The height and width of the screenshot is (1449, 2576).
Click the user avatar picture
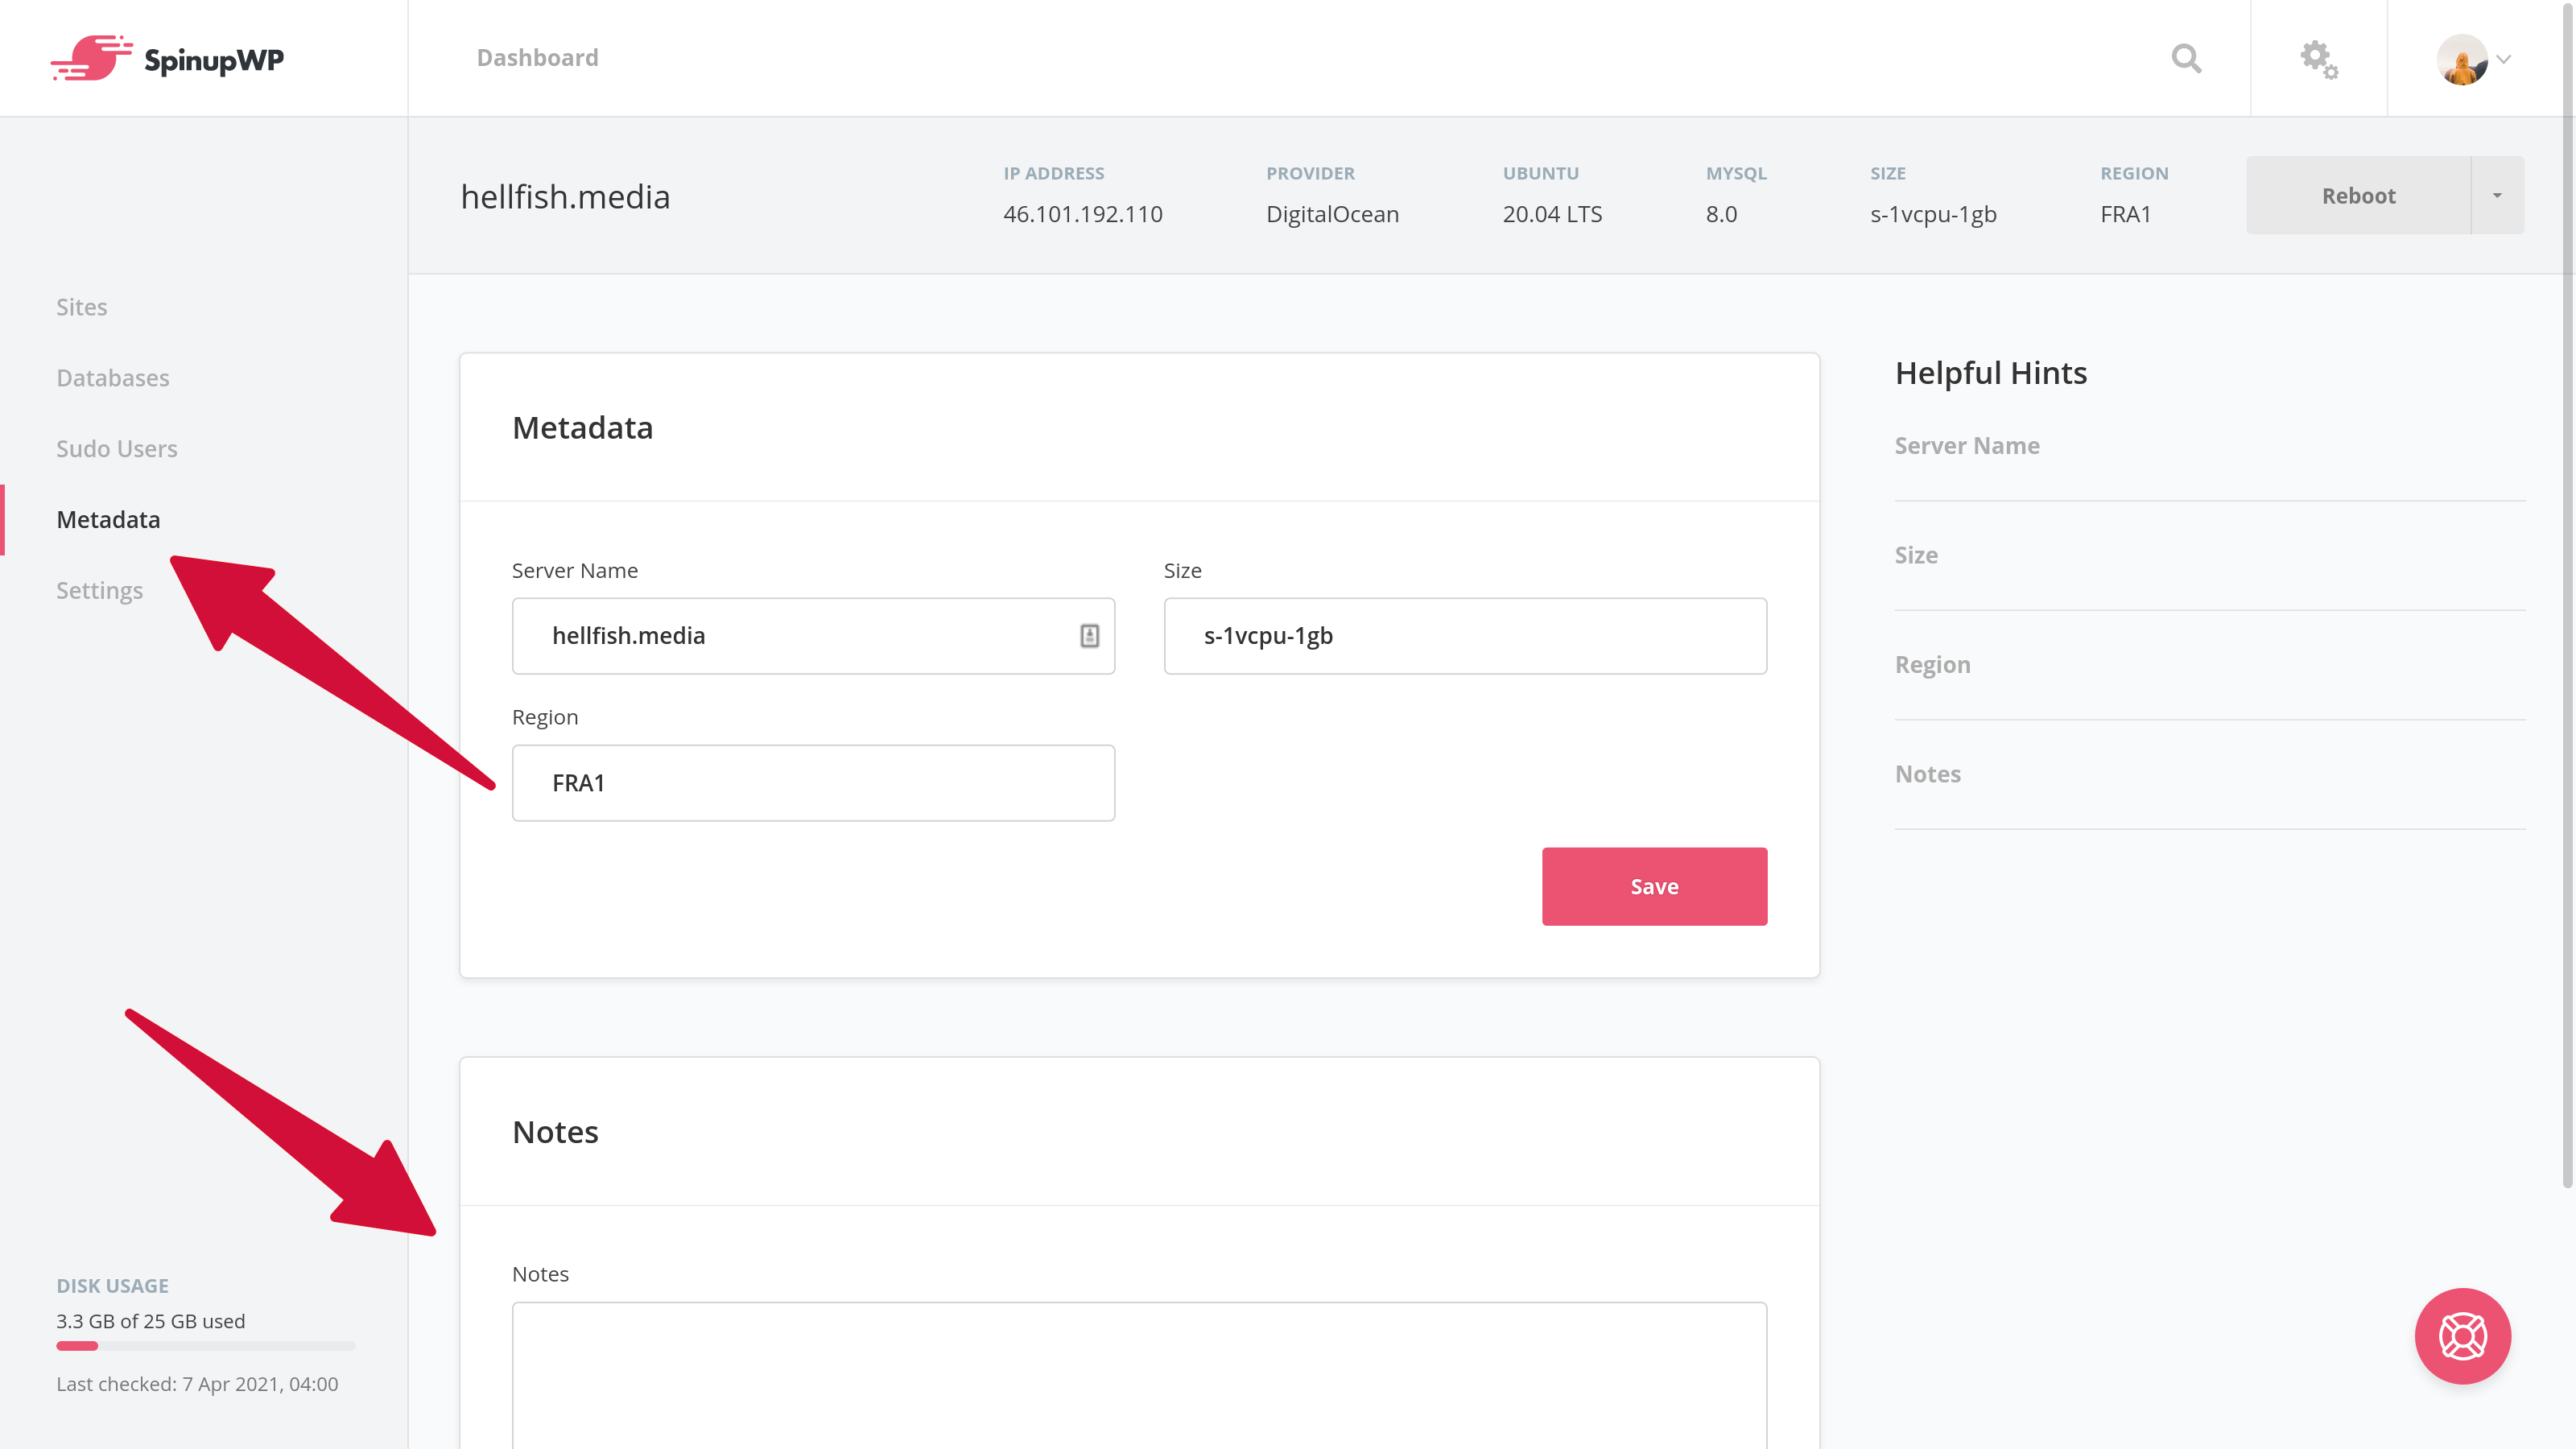tap(2461, 59)
